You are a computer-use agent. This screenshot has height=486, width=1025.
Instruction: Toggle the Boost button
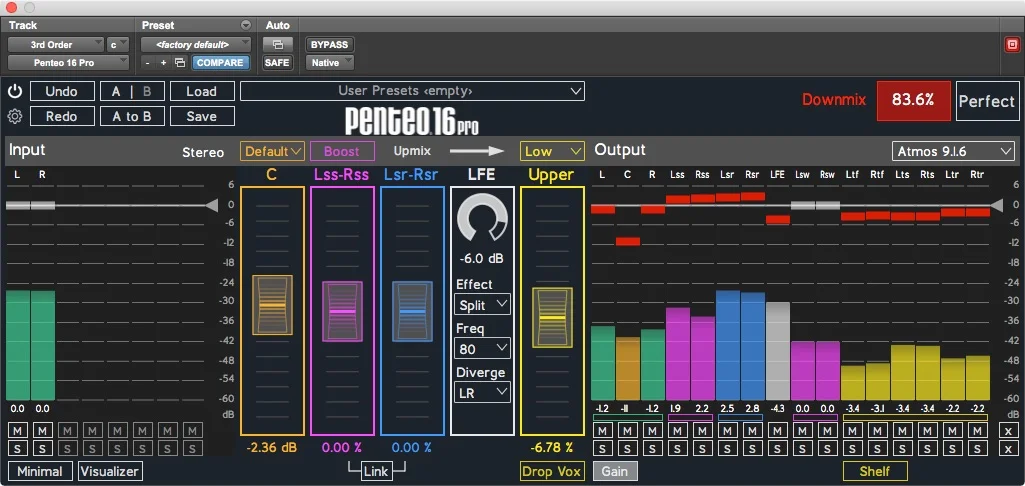342,151
